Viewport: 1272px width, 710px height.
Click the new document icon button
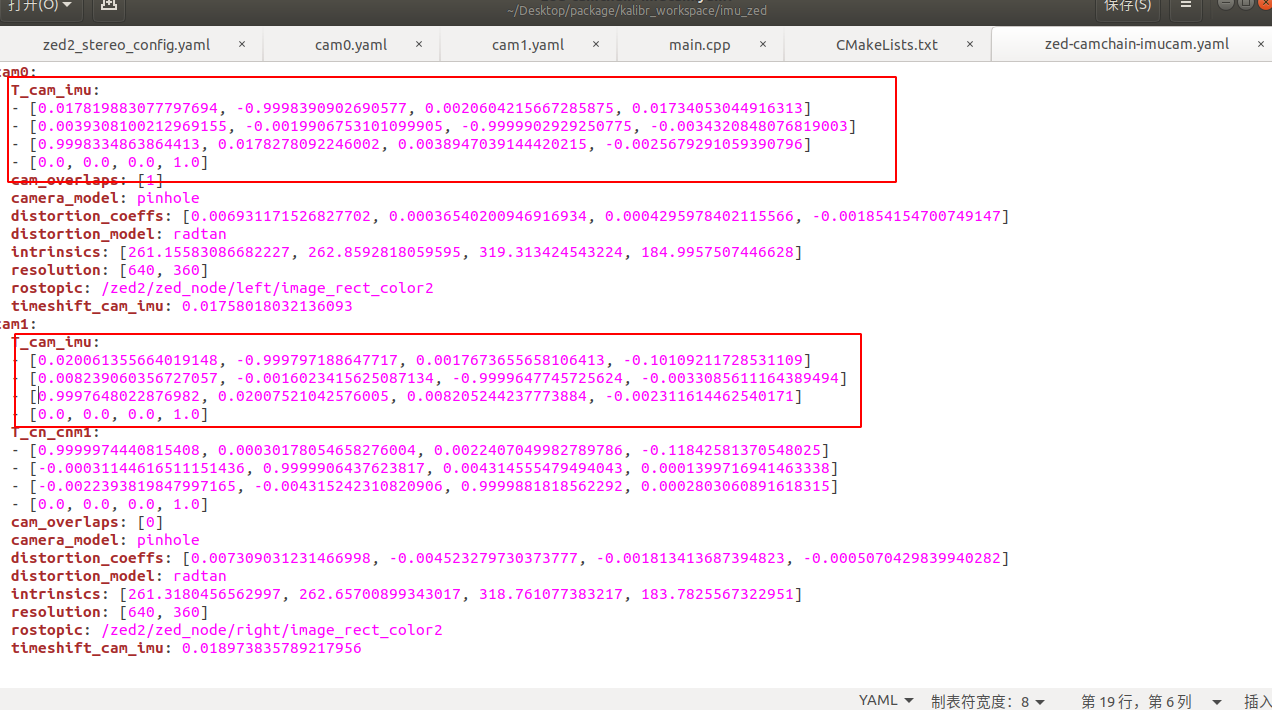[108, 7]
